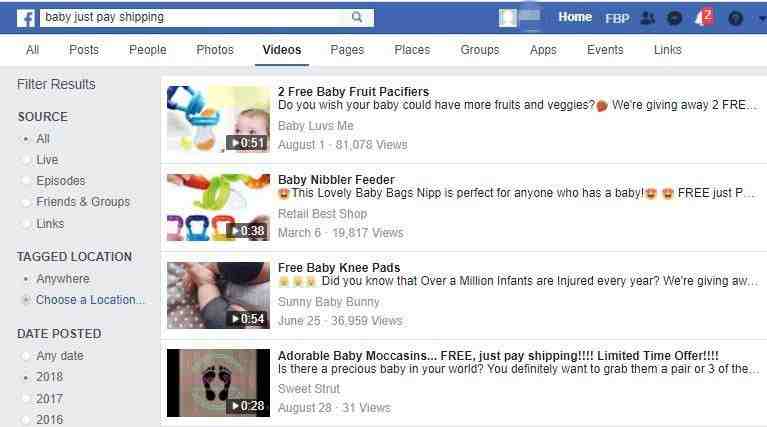The width and height of the screenshot is (767, 427).
Task: Click the search magnifier icon
Action: pos(357,17)
